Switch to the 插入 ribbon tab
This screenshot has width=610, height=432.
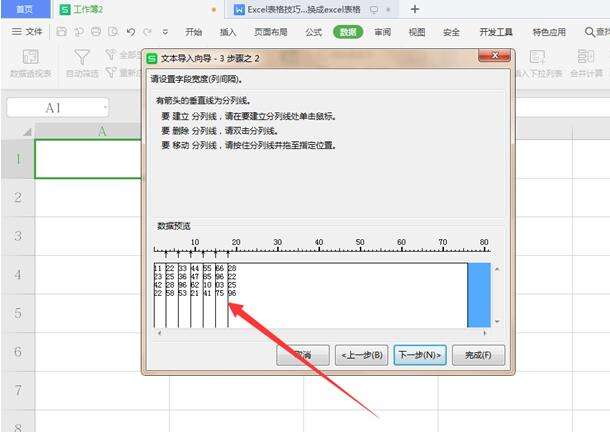click(228, 32)
